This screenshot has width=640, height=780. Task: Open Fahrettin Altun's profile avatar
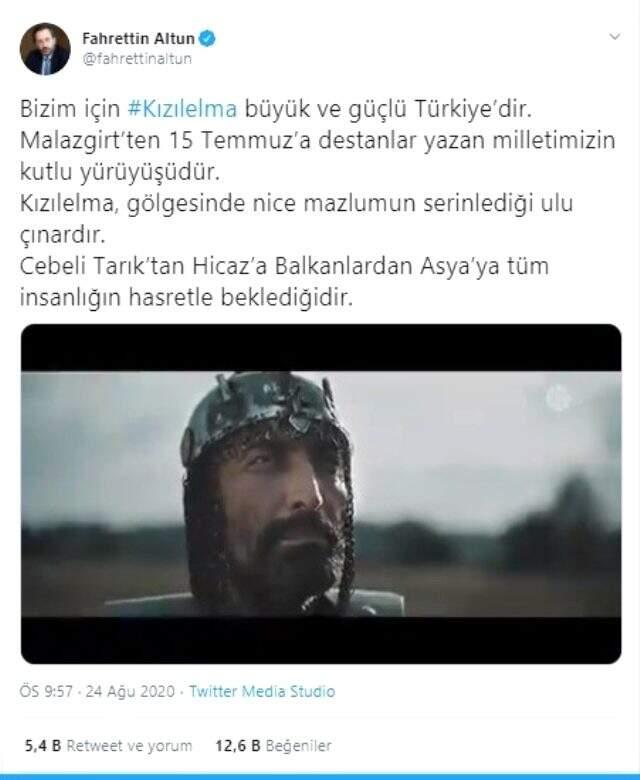click(45, 49)
